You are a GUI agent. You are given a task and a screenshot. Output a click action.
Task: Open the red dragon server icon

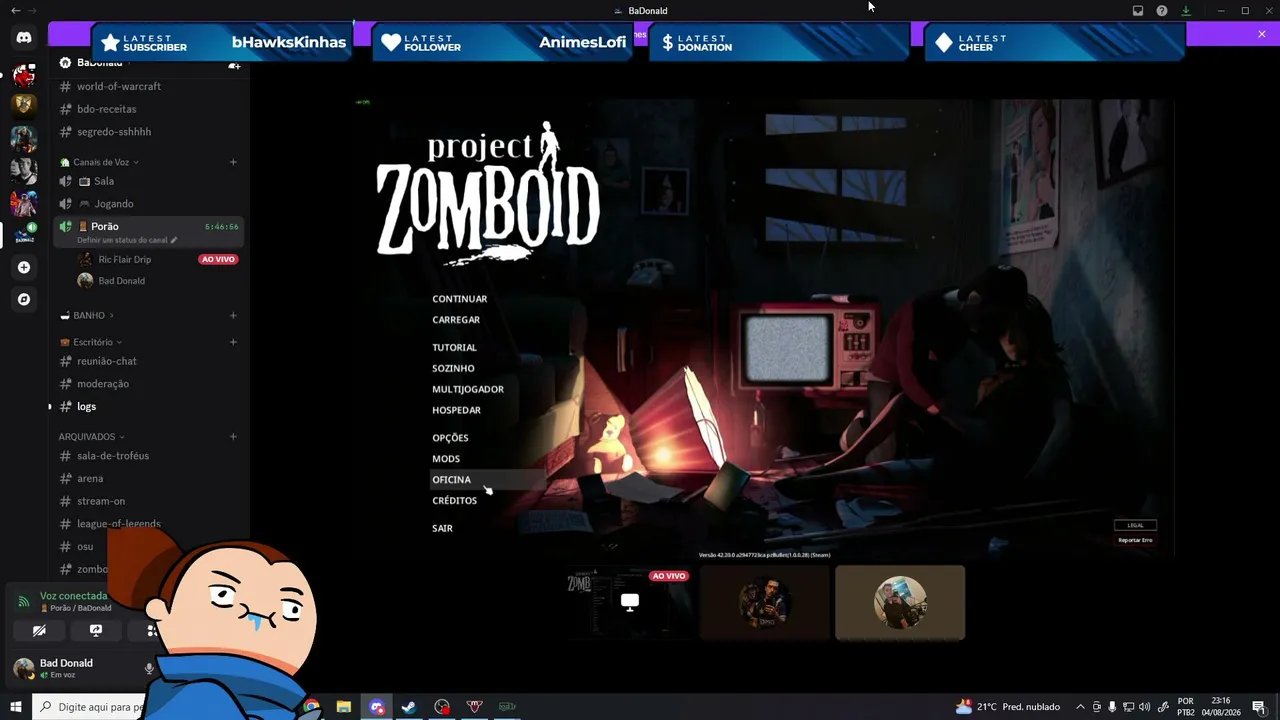24,75
